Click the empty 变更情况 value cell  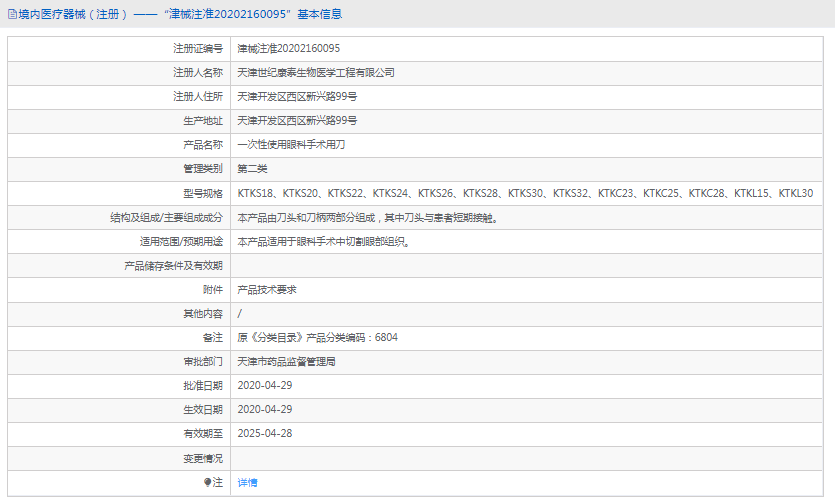point(528,458)
